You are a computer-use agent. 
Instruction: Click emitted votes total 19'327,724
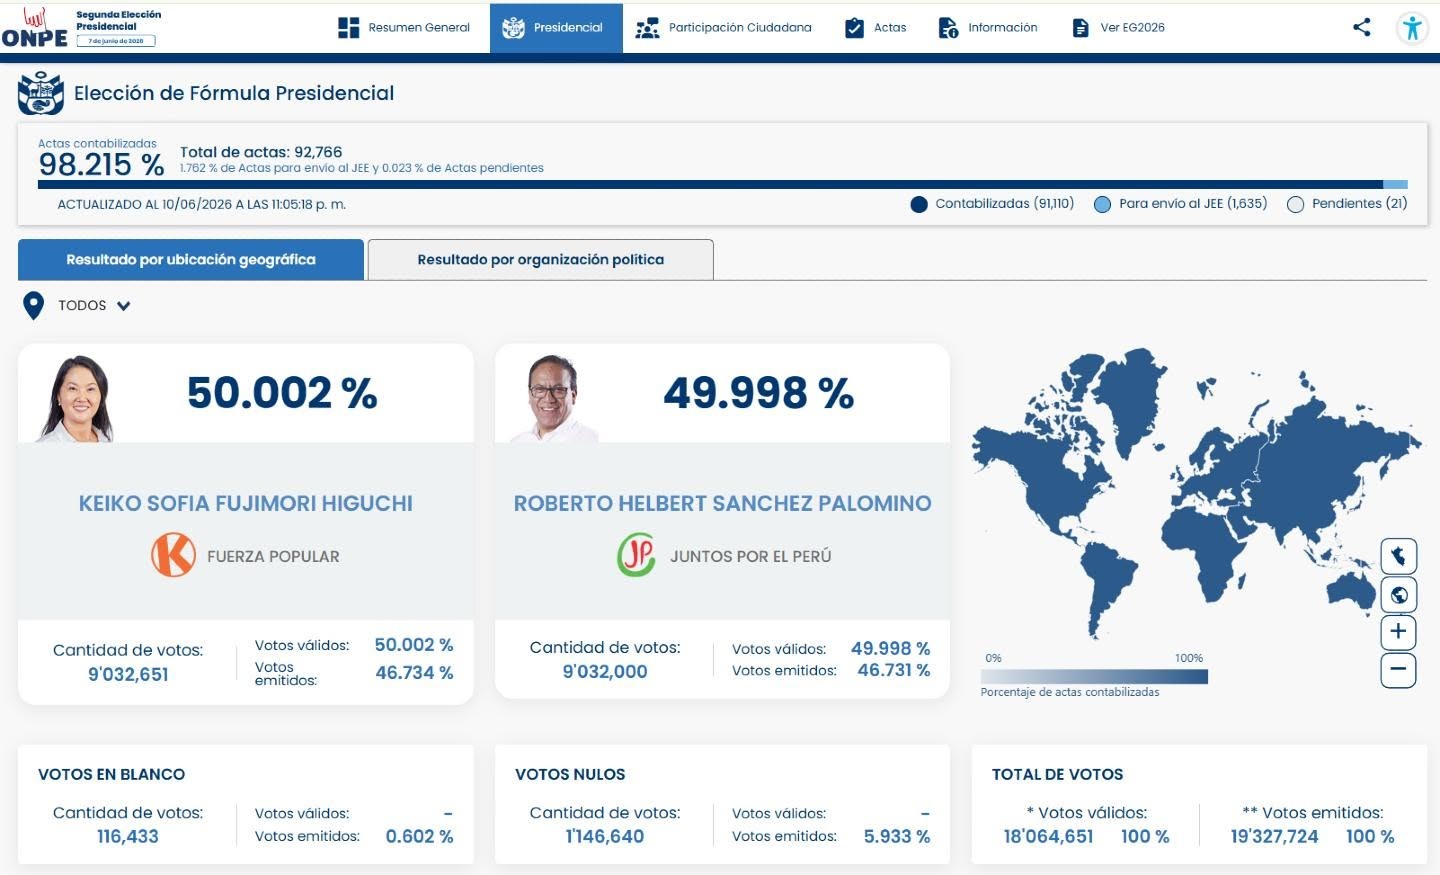(x=1274, y=837)
